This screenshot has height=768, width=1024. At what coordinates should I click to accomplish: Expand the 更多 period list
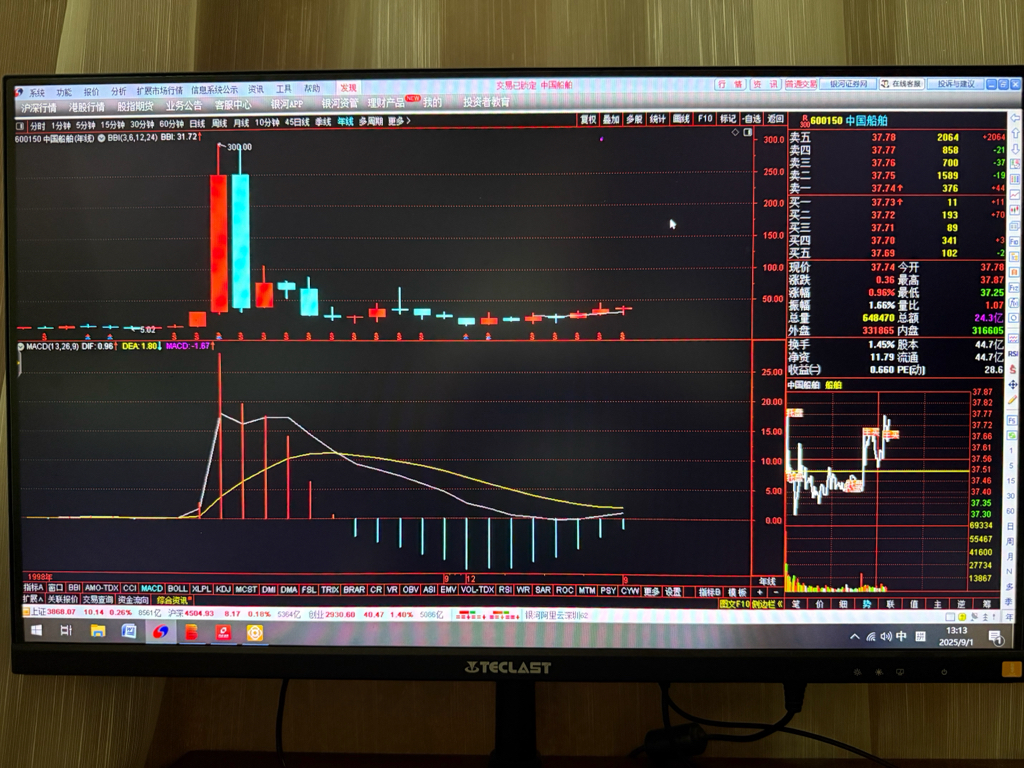click(x=399, y=121)
